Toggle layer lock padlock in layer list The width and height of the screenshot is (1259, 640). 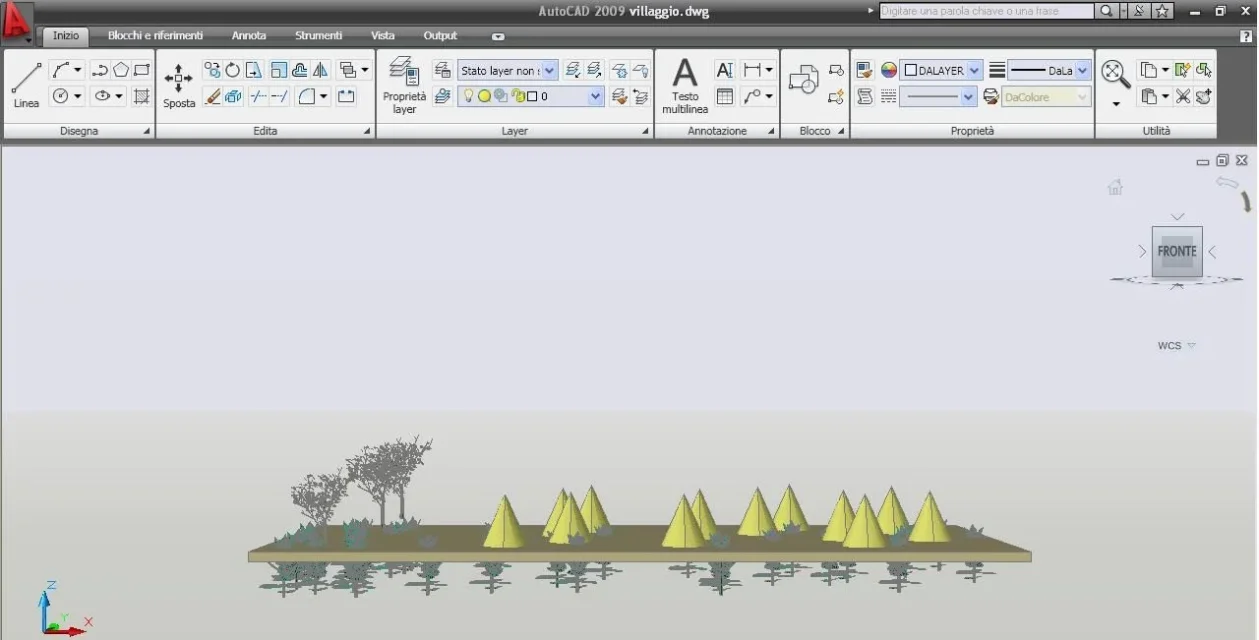pyautogui.click(x=516, y=96)
